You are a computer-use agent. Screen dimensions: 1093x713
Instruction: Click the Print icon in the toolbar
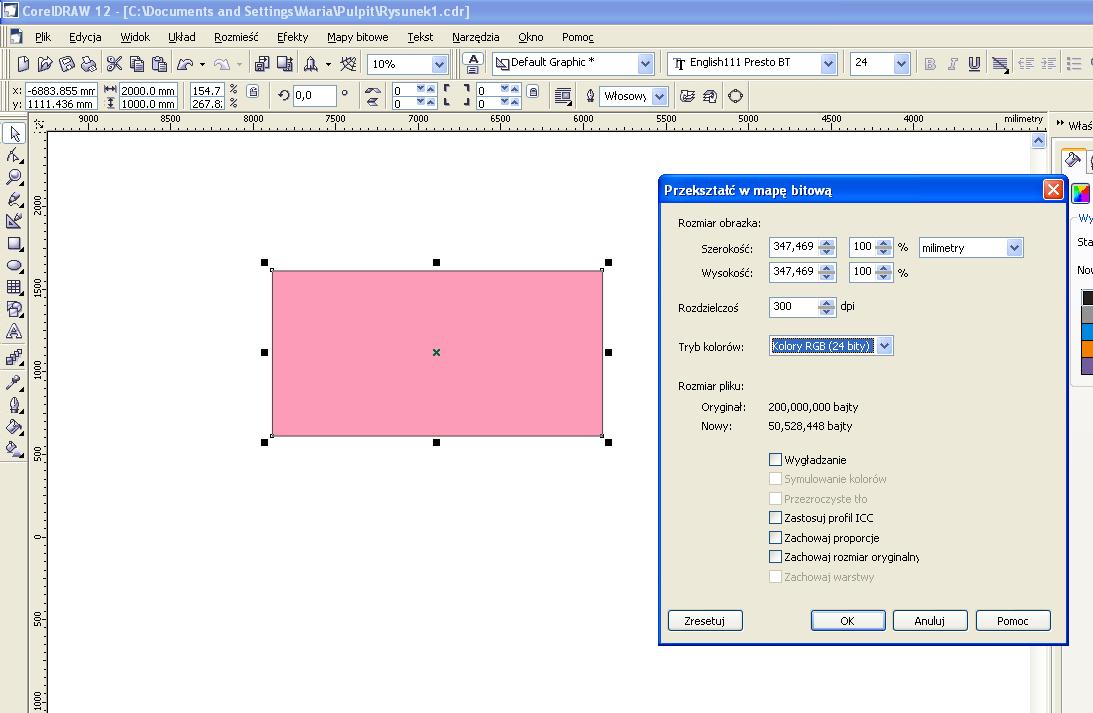coord(88,64)
